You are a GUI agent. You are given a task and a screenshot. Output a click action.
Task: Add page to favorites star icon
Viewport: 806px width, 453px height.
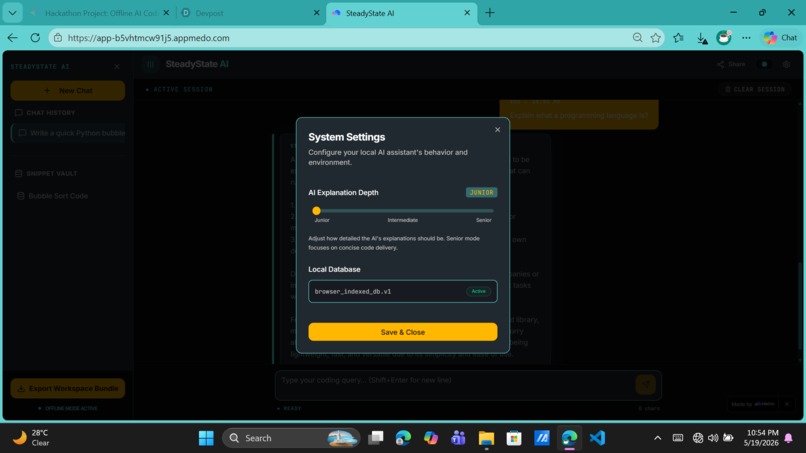point(655,38)
